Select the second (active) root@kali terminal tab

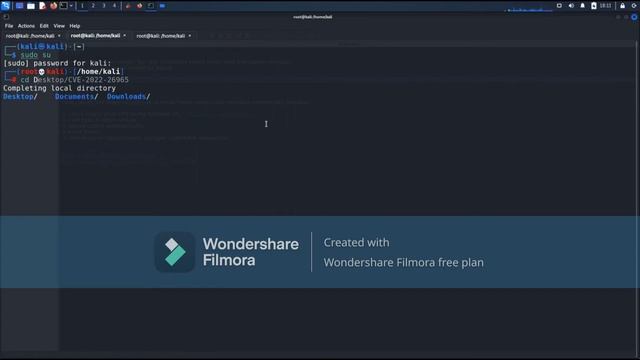click(96, 36)
